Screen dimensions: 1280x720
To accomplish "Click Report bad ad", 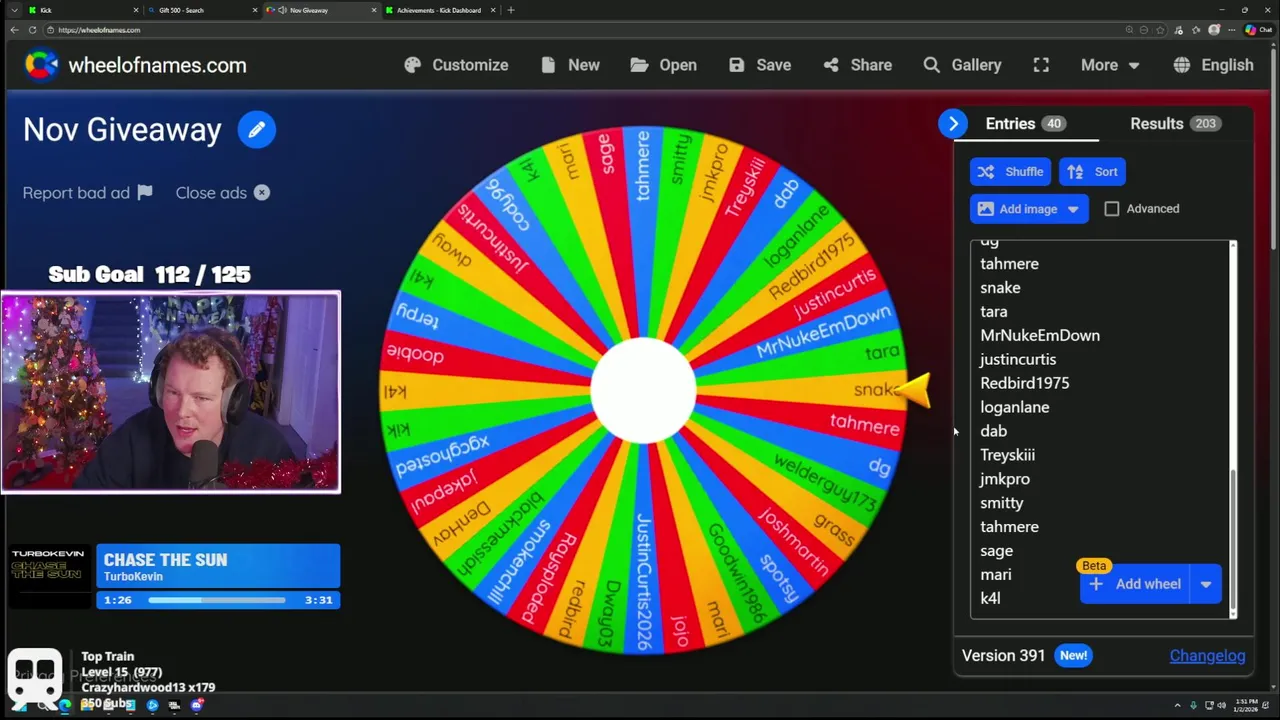I will pyautogui.click(x=88, y=193).
